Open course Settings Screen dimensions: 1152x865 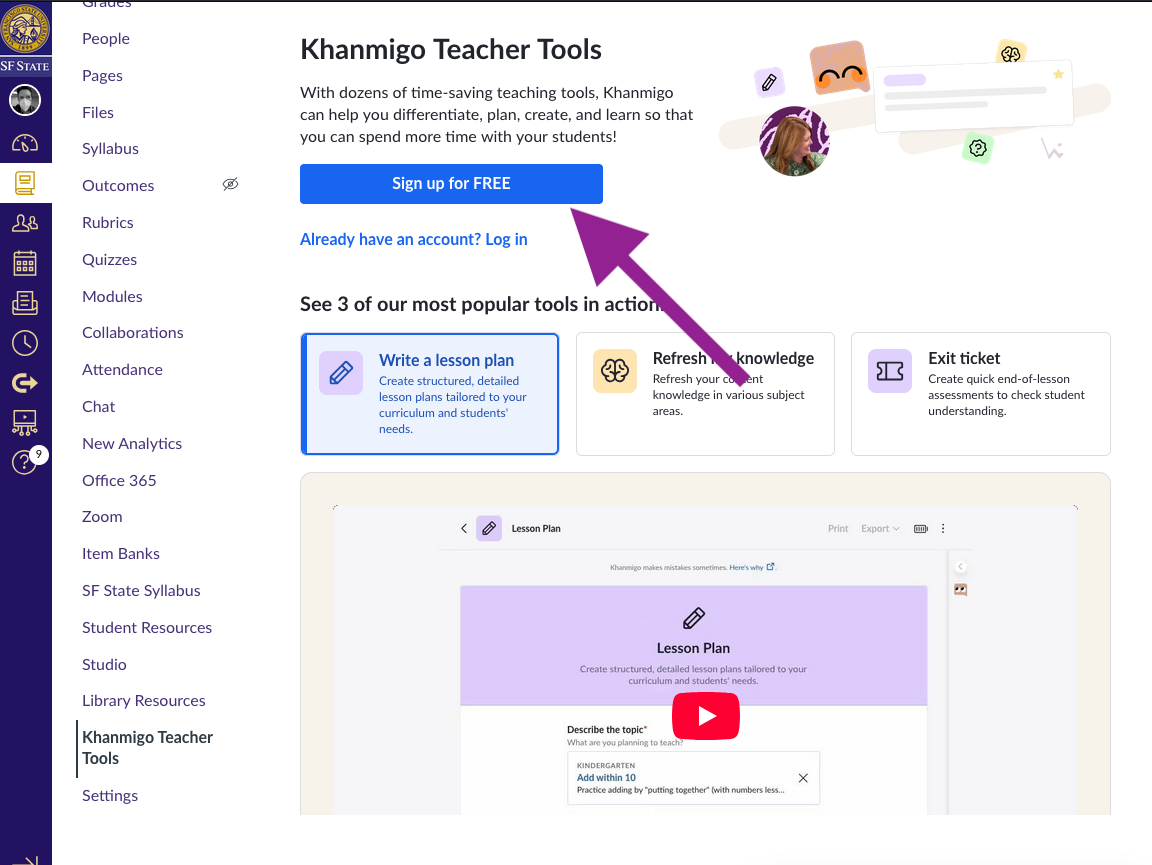click(110, 796)
